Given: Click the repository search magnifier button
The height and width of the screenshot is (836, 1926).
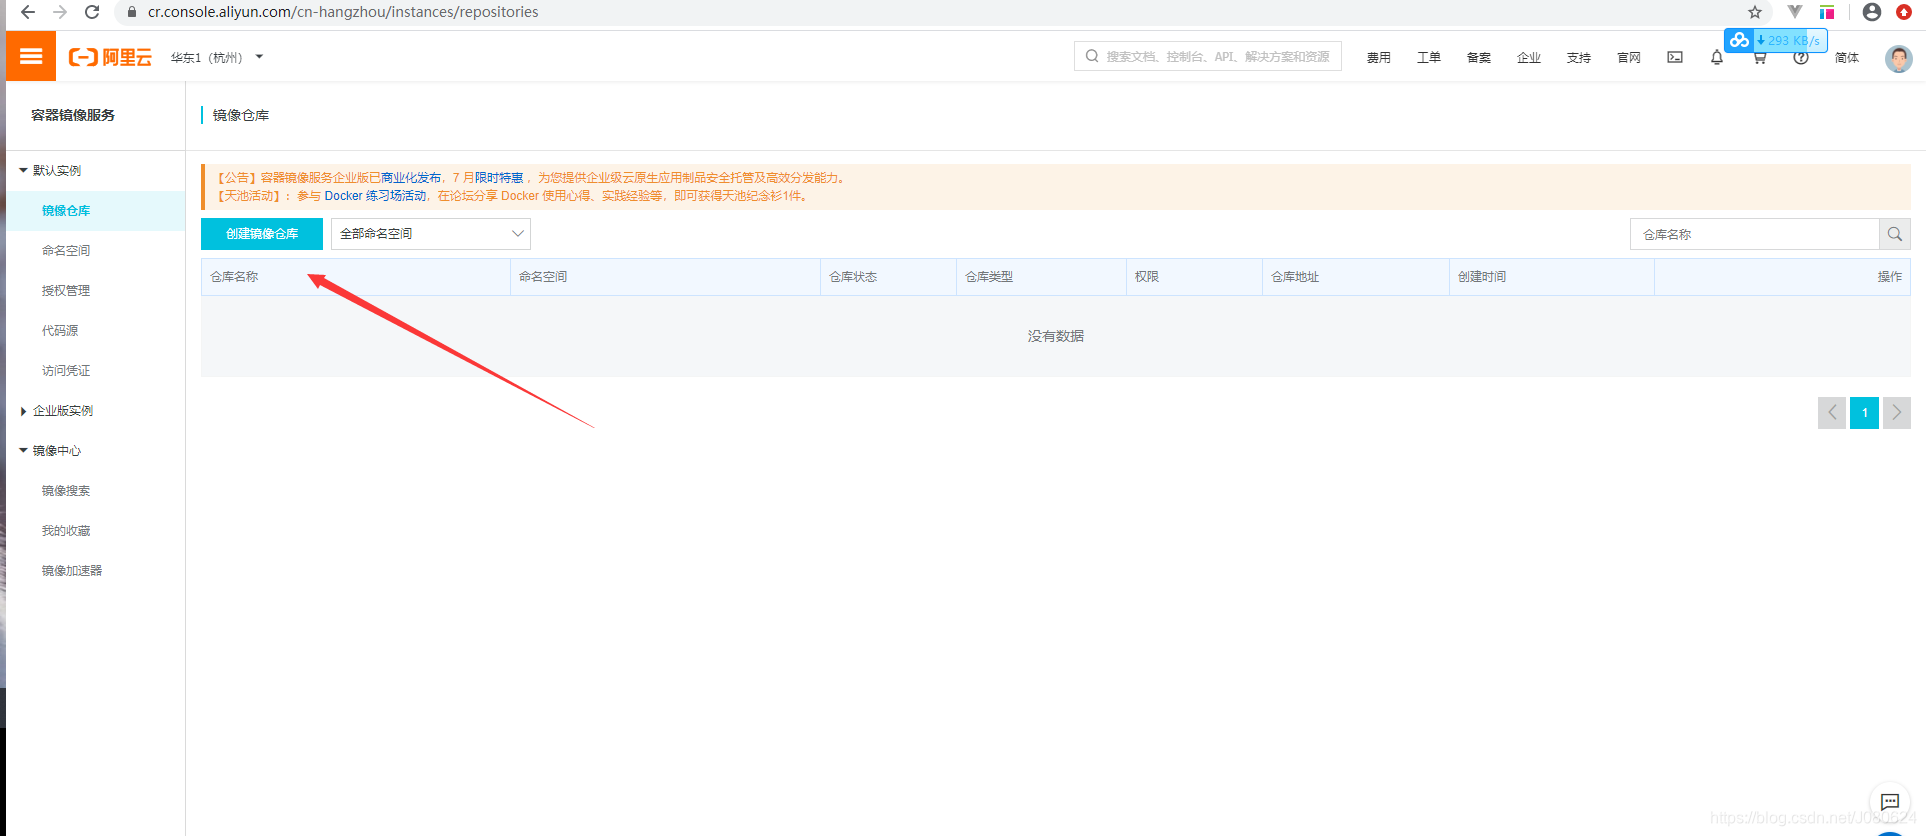Looking at the screenshot, I should [x=1895, y=234].
